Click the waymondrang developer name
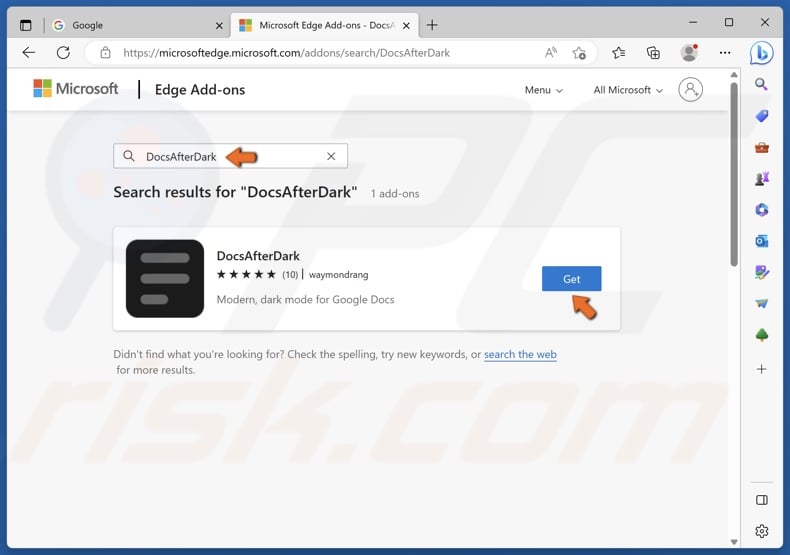This screenshot has width=790, height=555. click(339, 275)
